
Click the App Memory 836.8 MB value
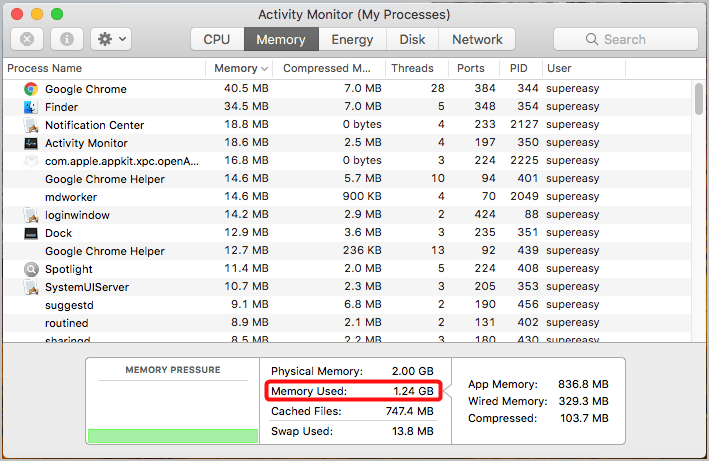click(583, 384)
